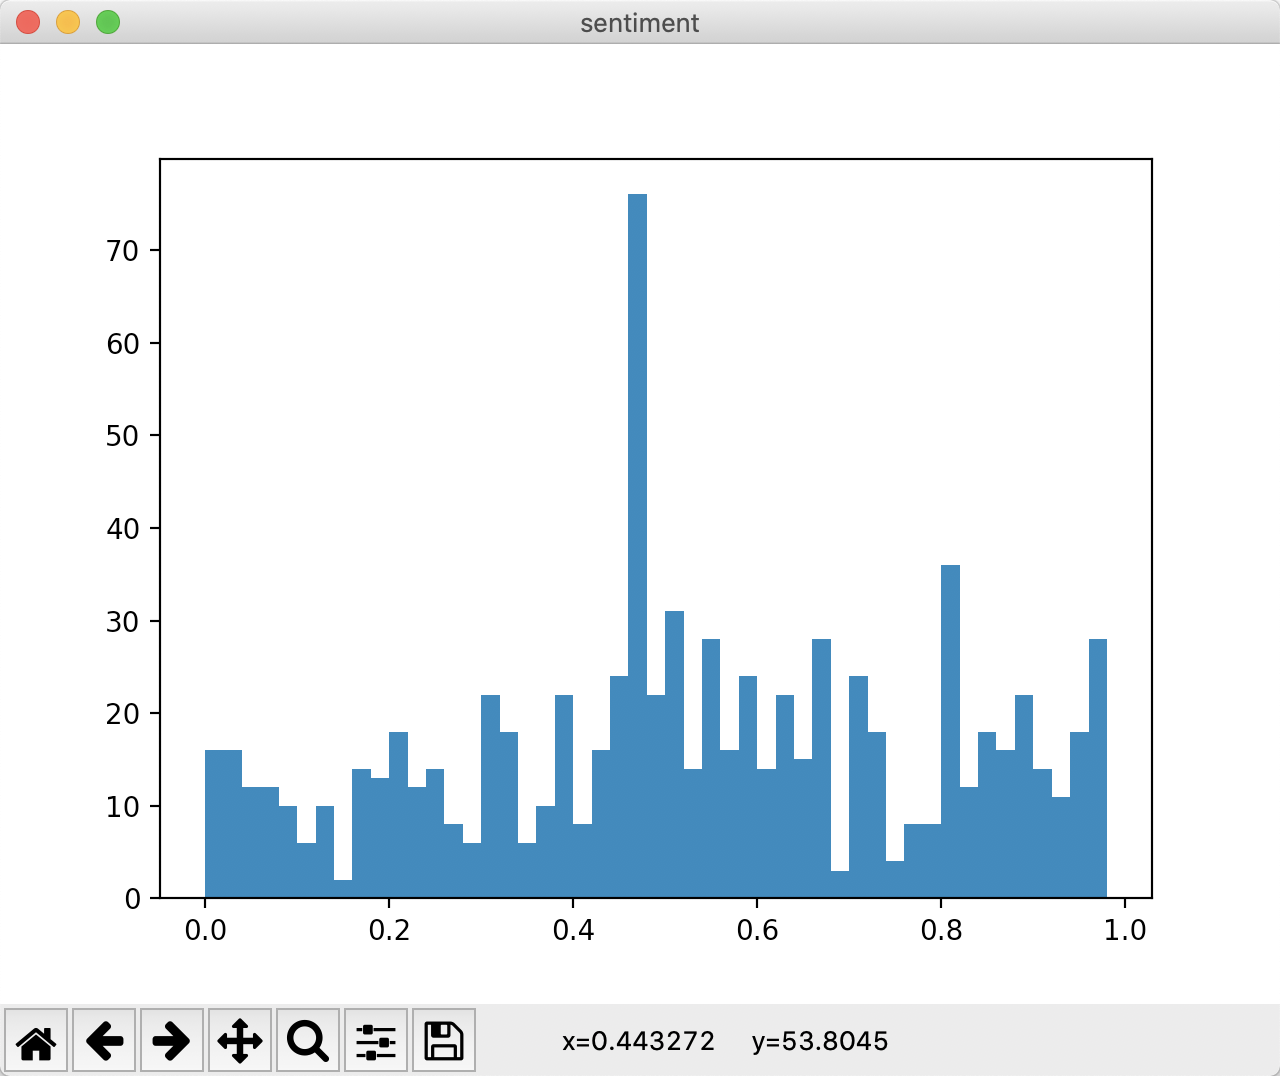Image resolution: width=1280 pixels, height=1076 pixels.
Task: Close the sentiment window red button
Action: coord(28,22)
